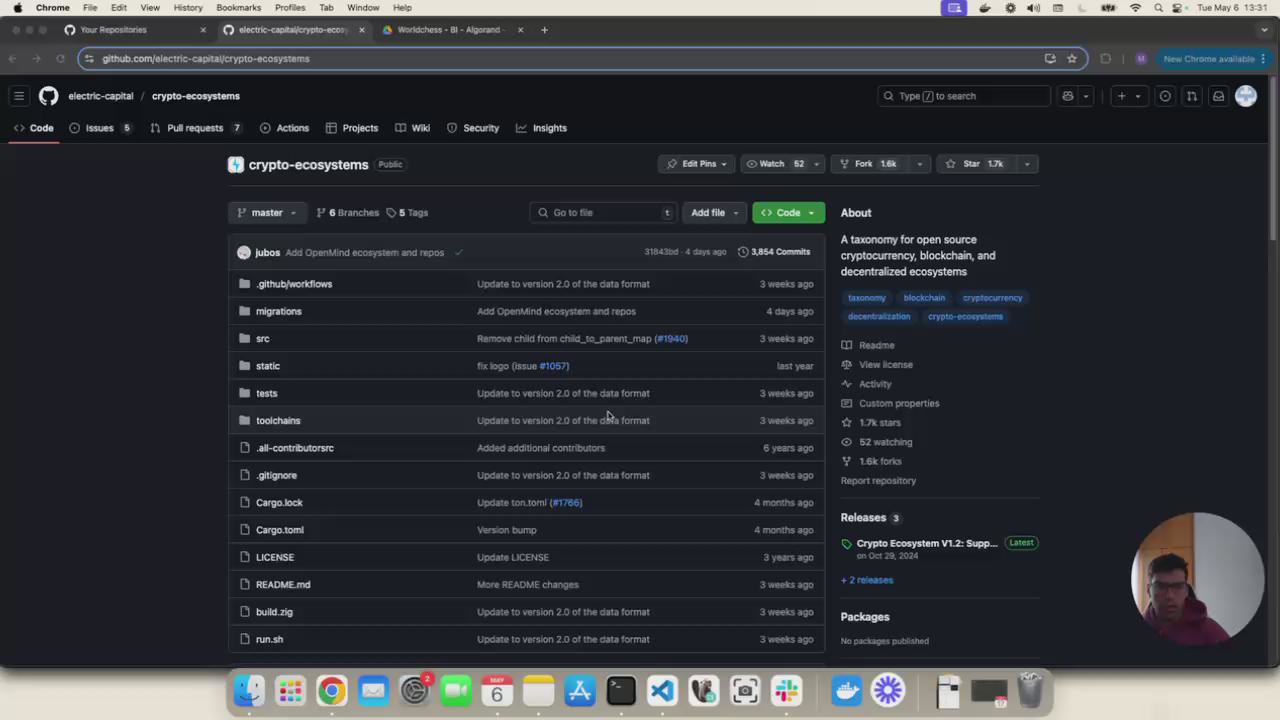Focus the Type / to search field

(964, 96)
